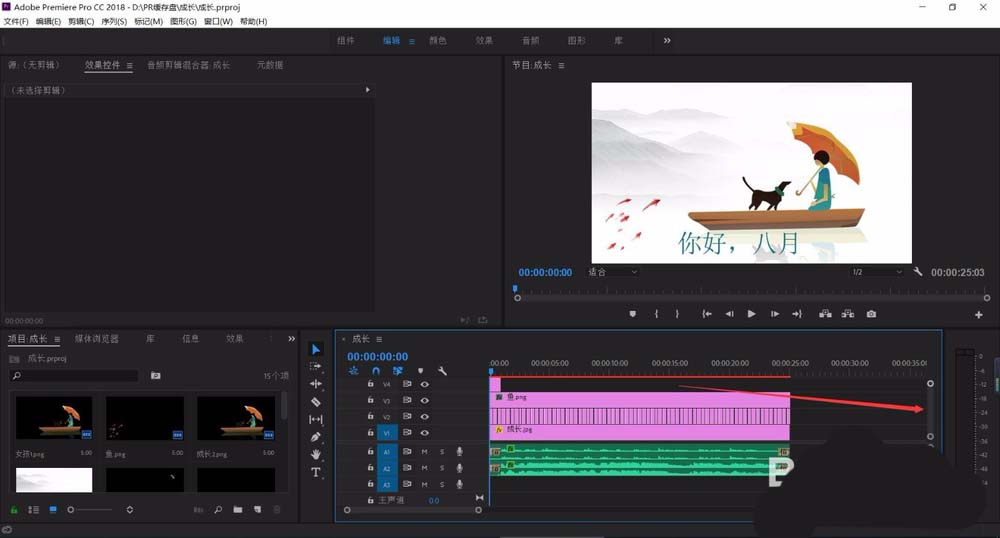
Task: Toggle the timeline snap magnet icon
Action: click(x=376, y=370)
